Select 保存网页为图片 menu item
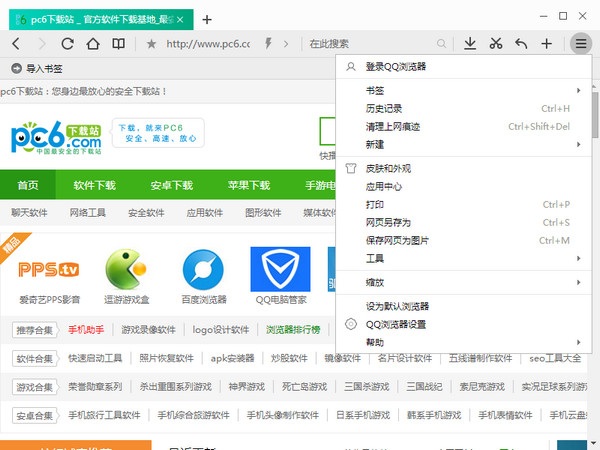This screenshot has width=600, height=450. 464,241
